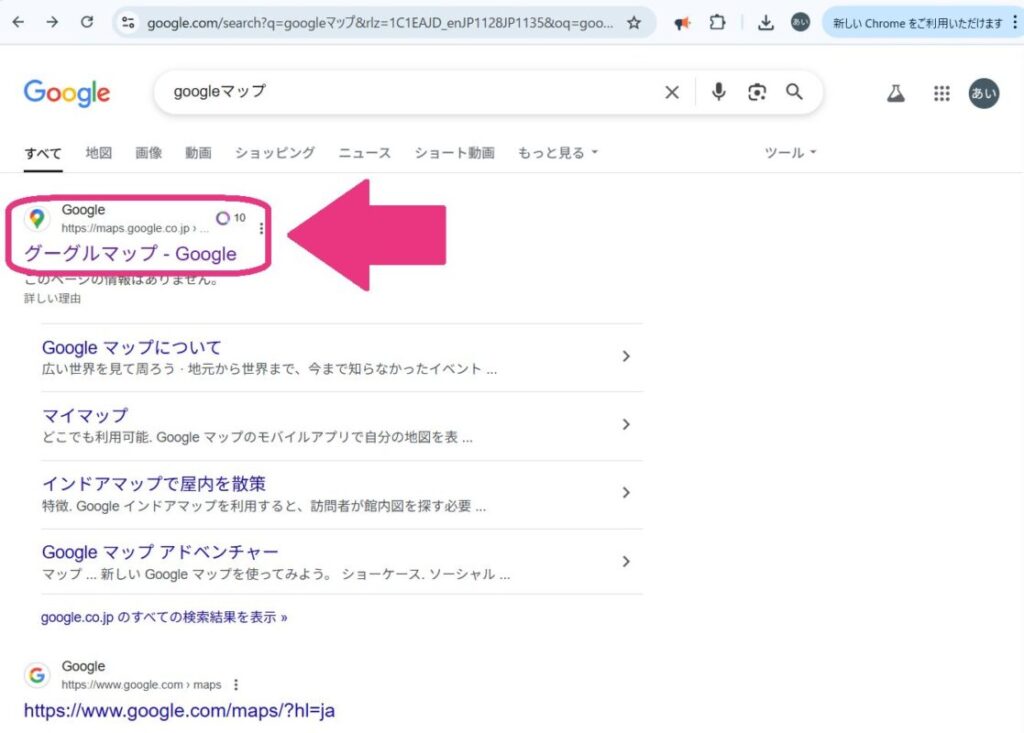Open the ツール dropdown
Screen dimensions: 1024x733
[x=790, y=153]
